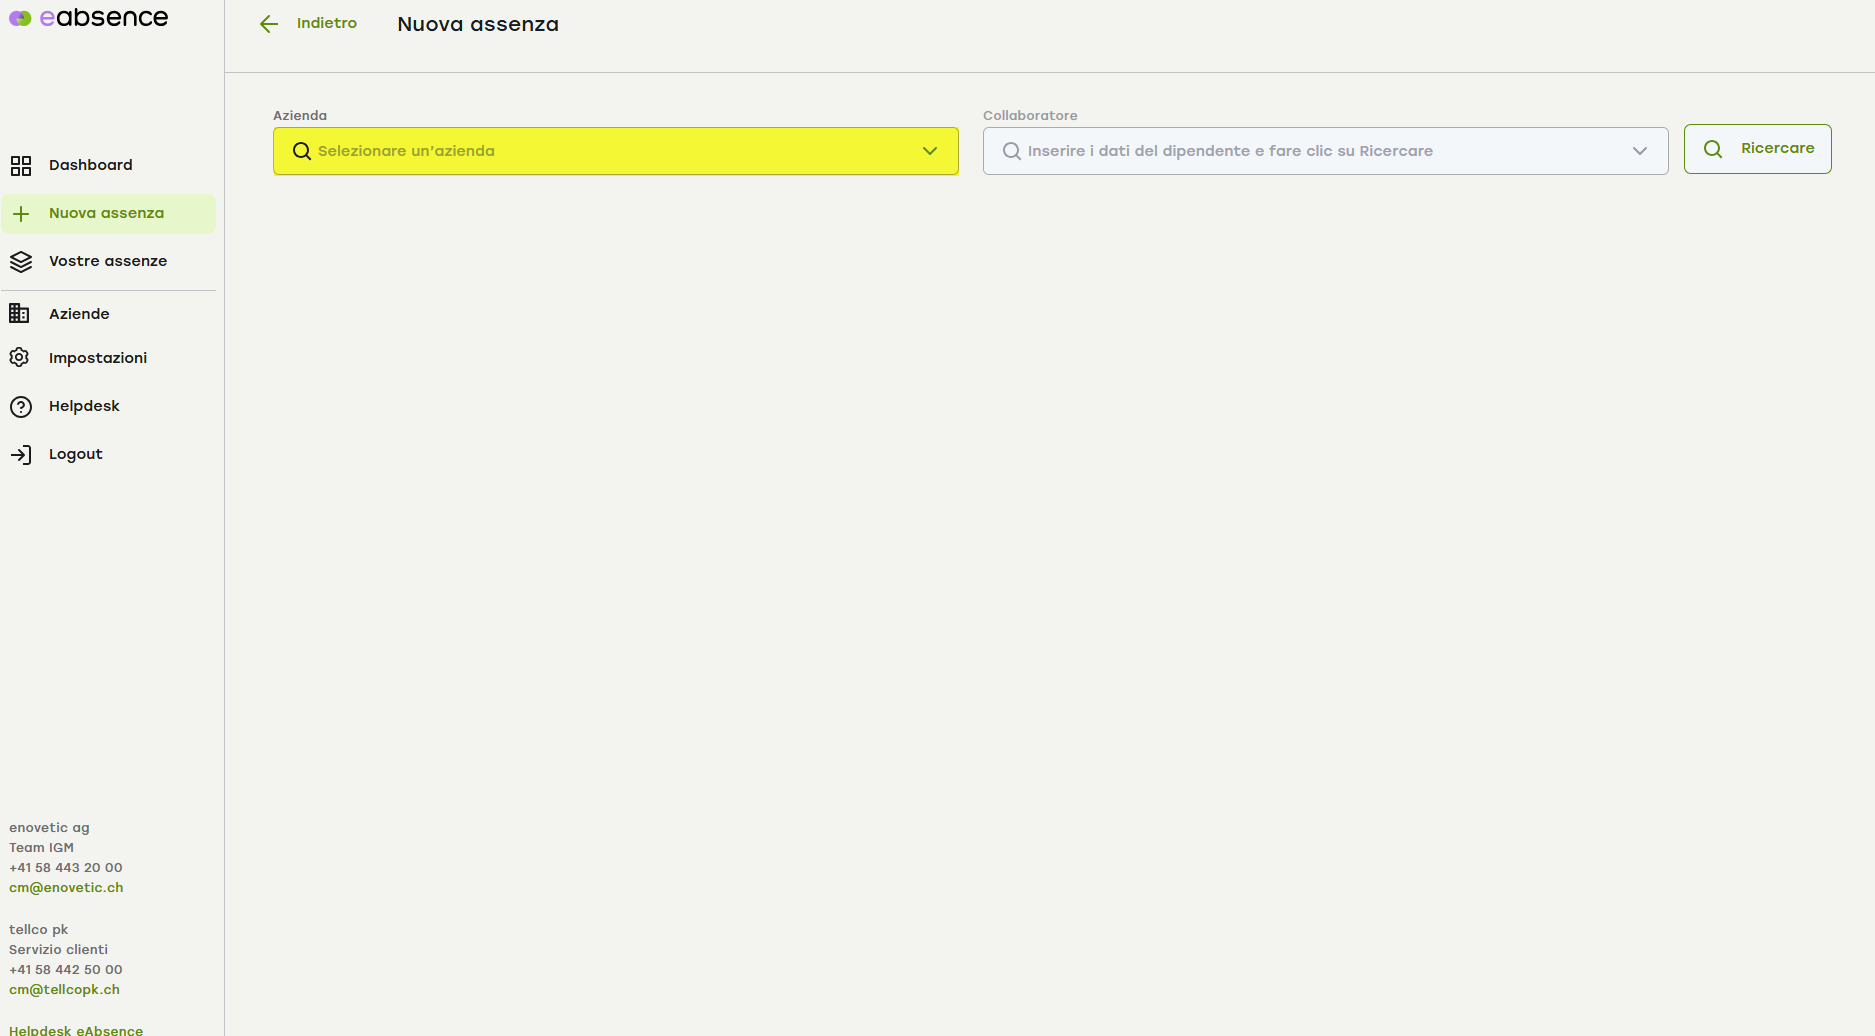Click the building icon for Aziende
Image resolution: width=1875 pixels, height=1036 pixels.
pyautogui.click(x=19, y=314)
